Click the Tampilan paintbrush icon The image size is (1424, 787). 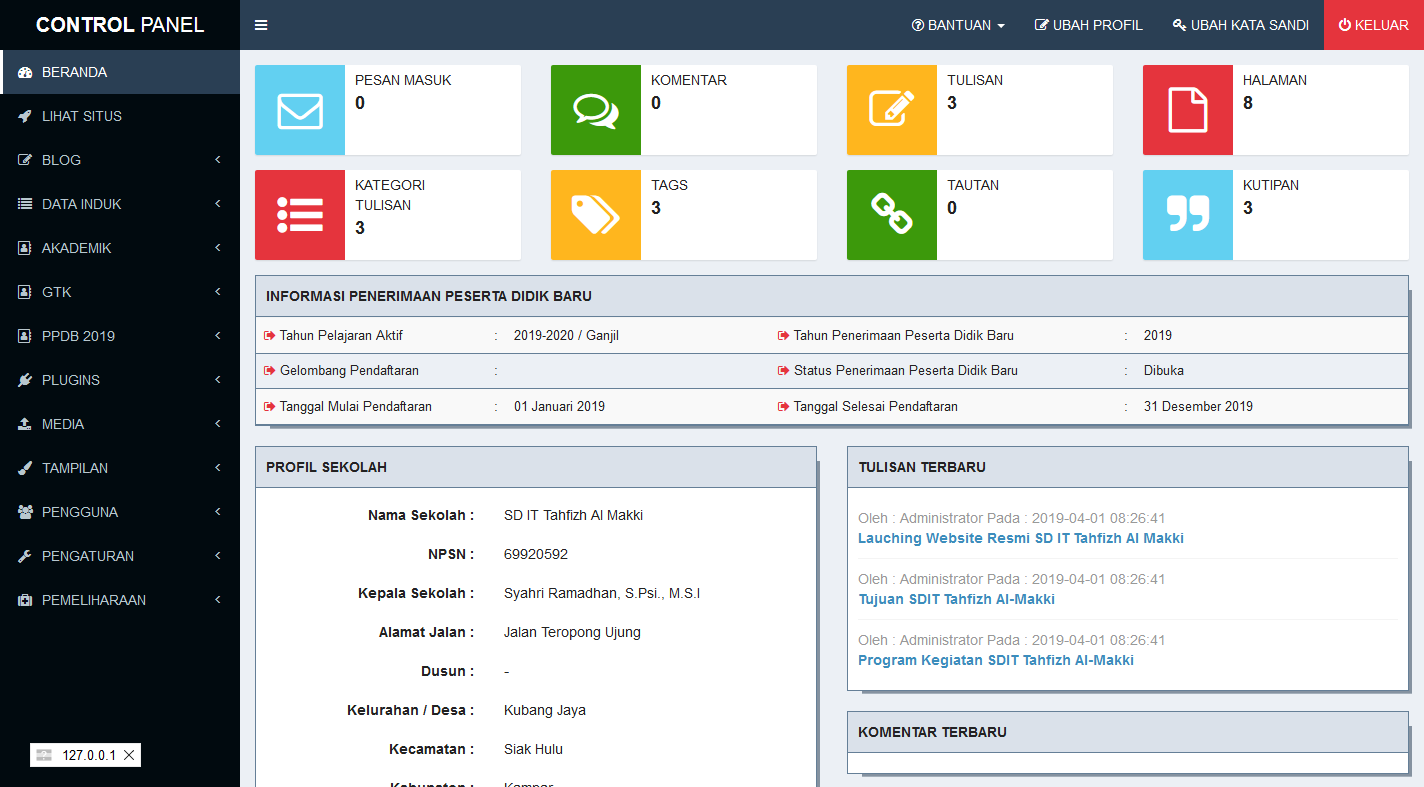[25, 468]
